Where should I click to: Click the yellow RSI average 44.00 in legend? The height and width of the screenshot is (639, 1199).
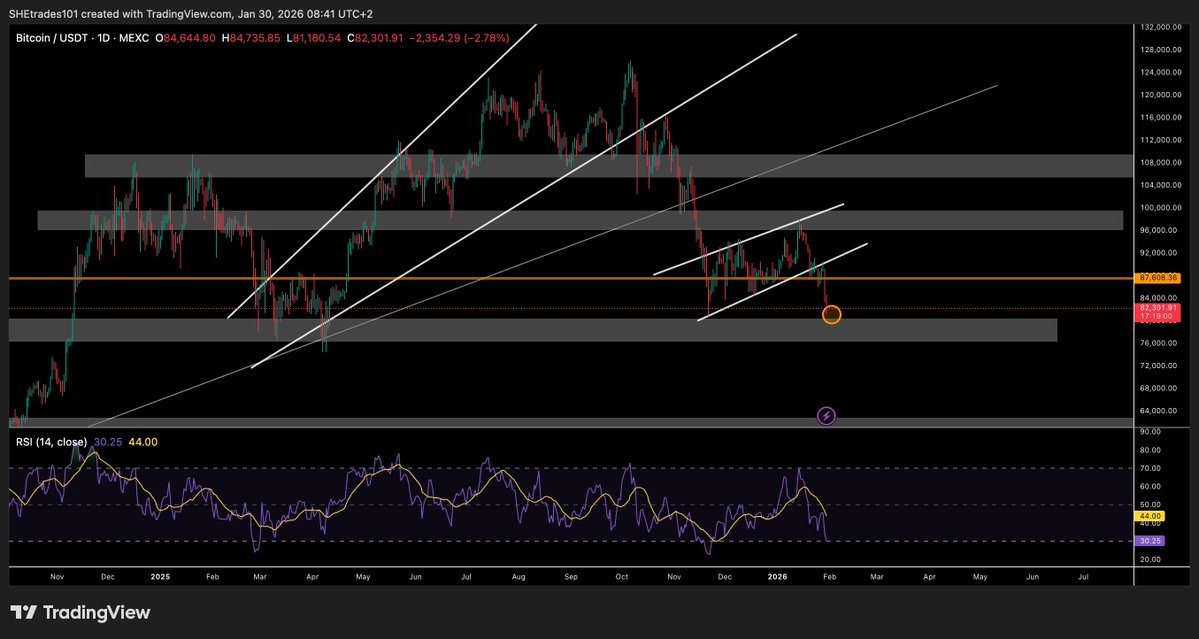pos(141,442)
